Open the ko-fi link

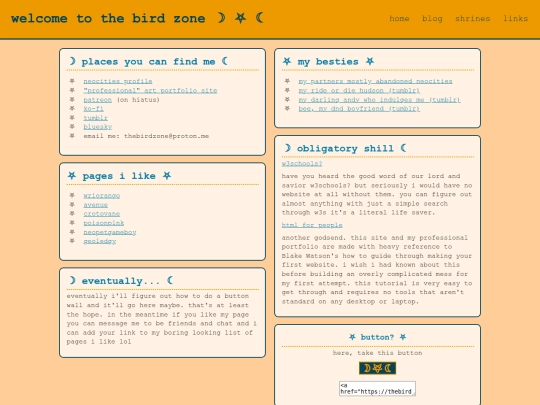(93, 109)
